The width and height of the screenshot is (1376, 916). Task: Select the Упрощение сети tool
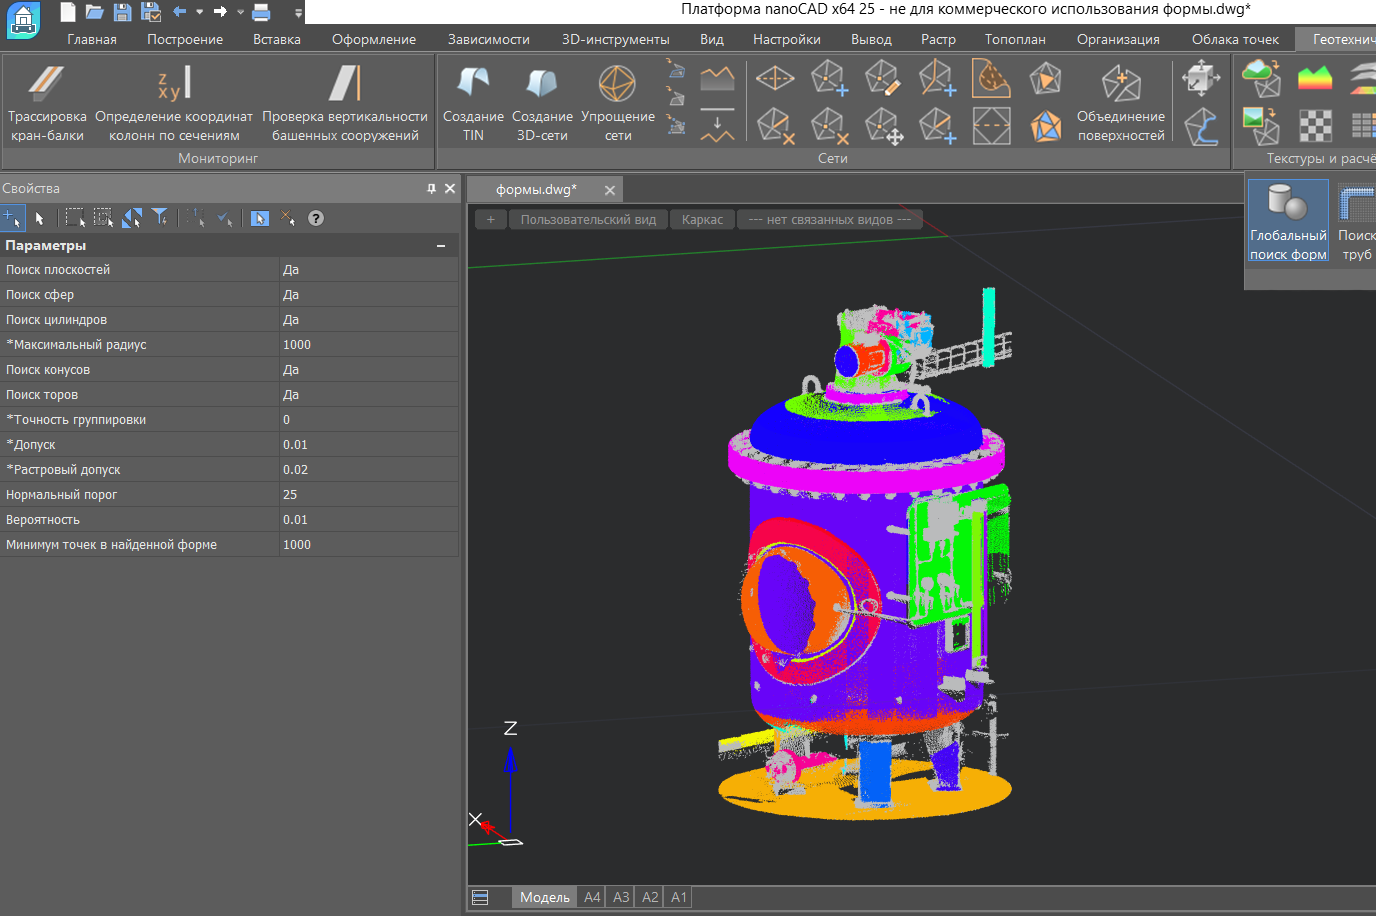[x=617, y=100]
